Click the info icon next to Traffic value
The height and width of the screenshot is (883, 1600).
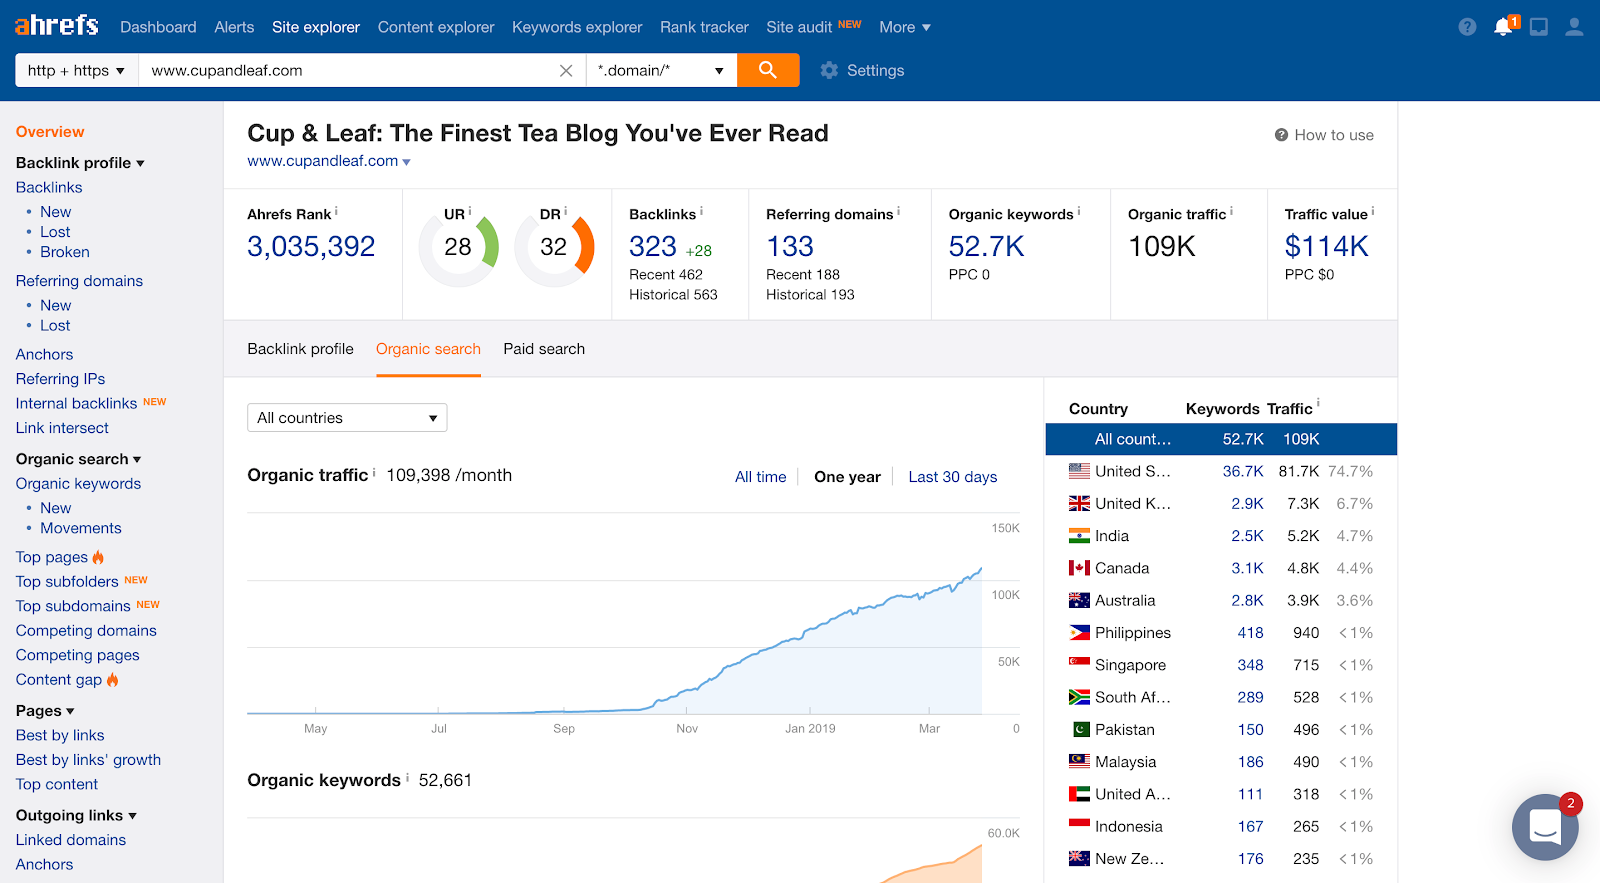1373,212
